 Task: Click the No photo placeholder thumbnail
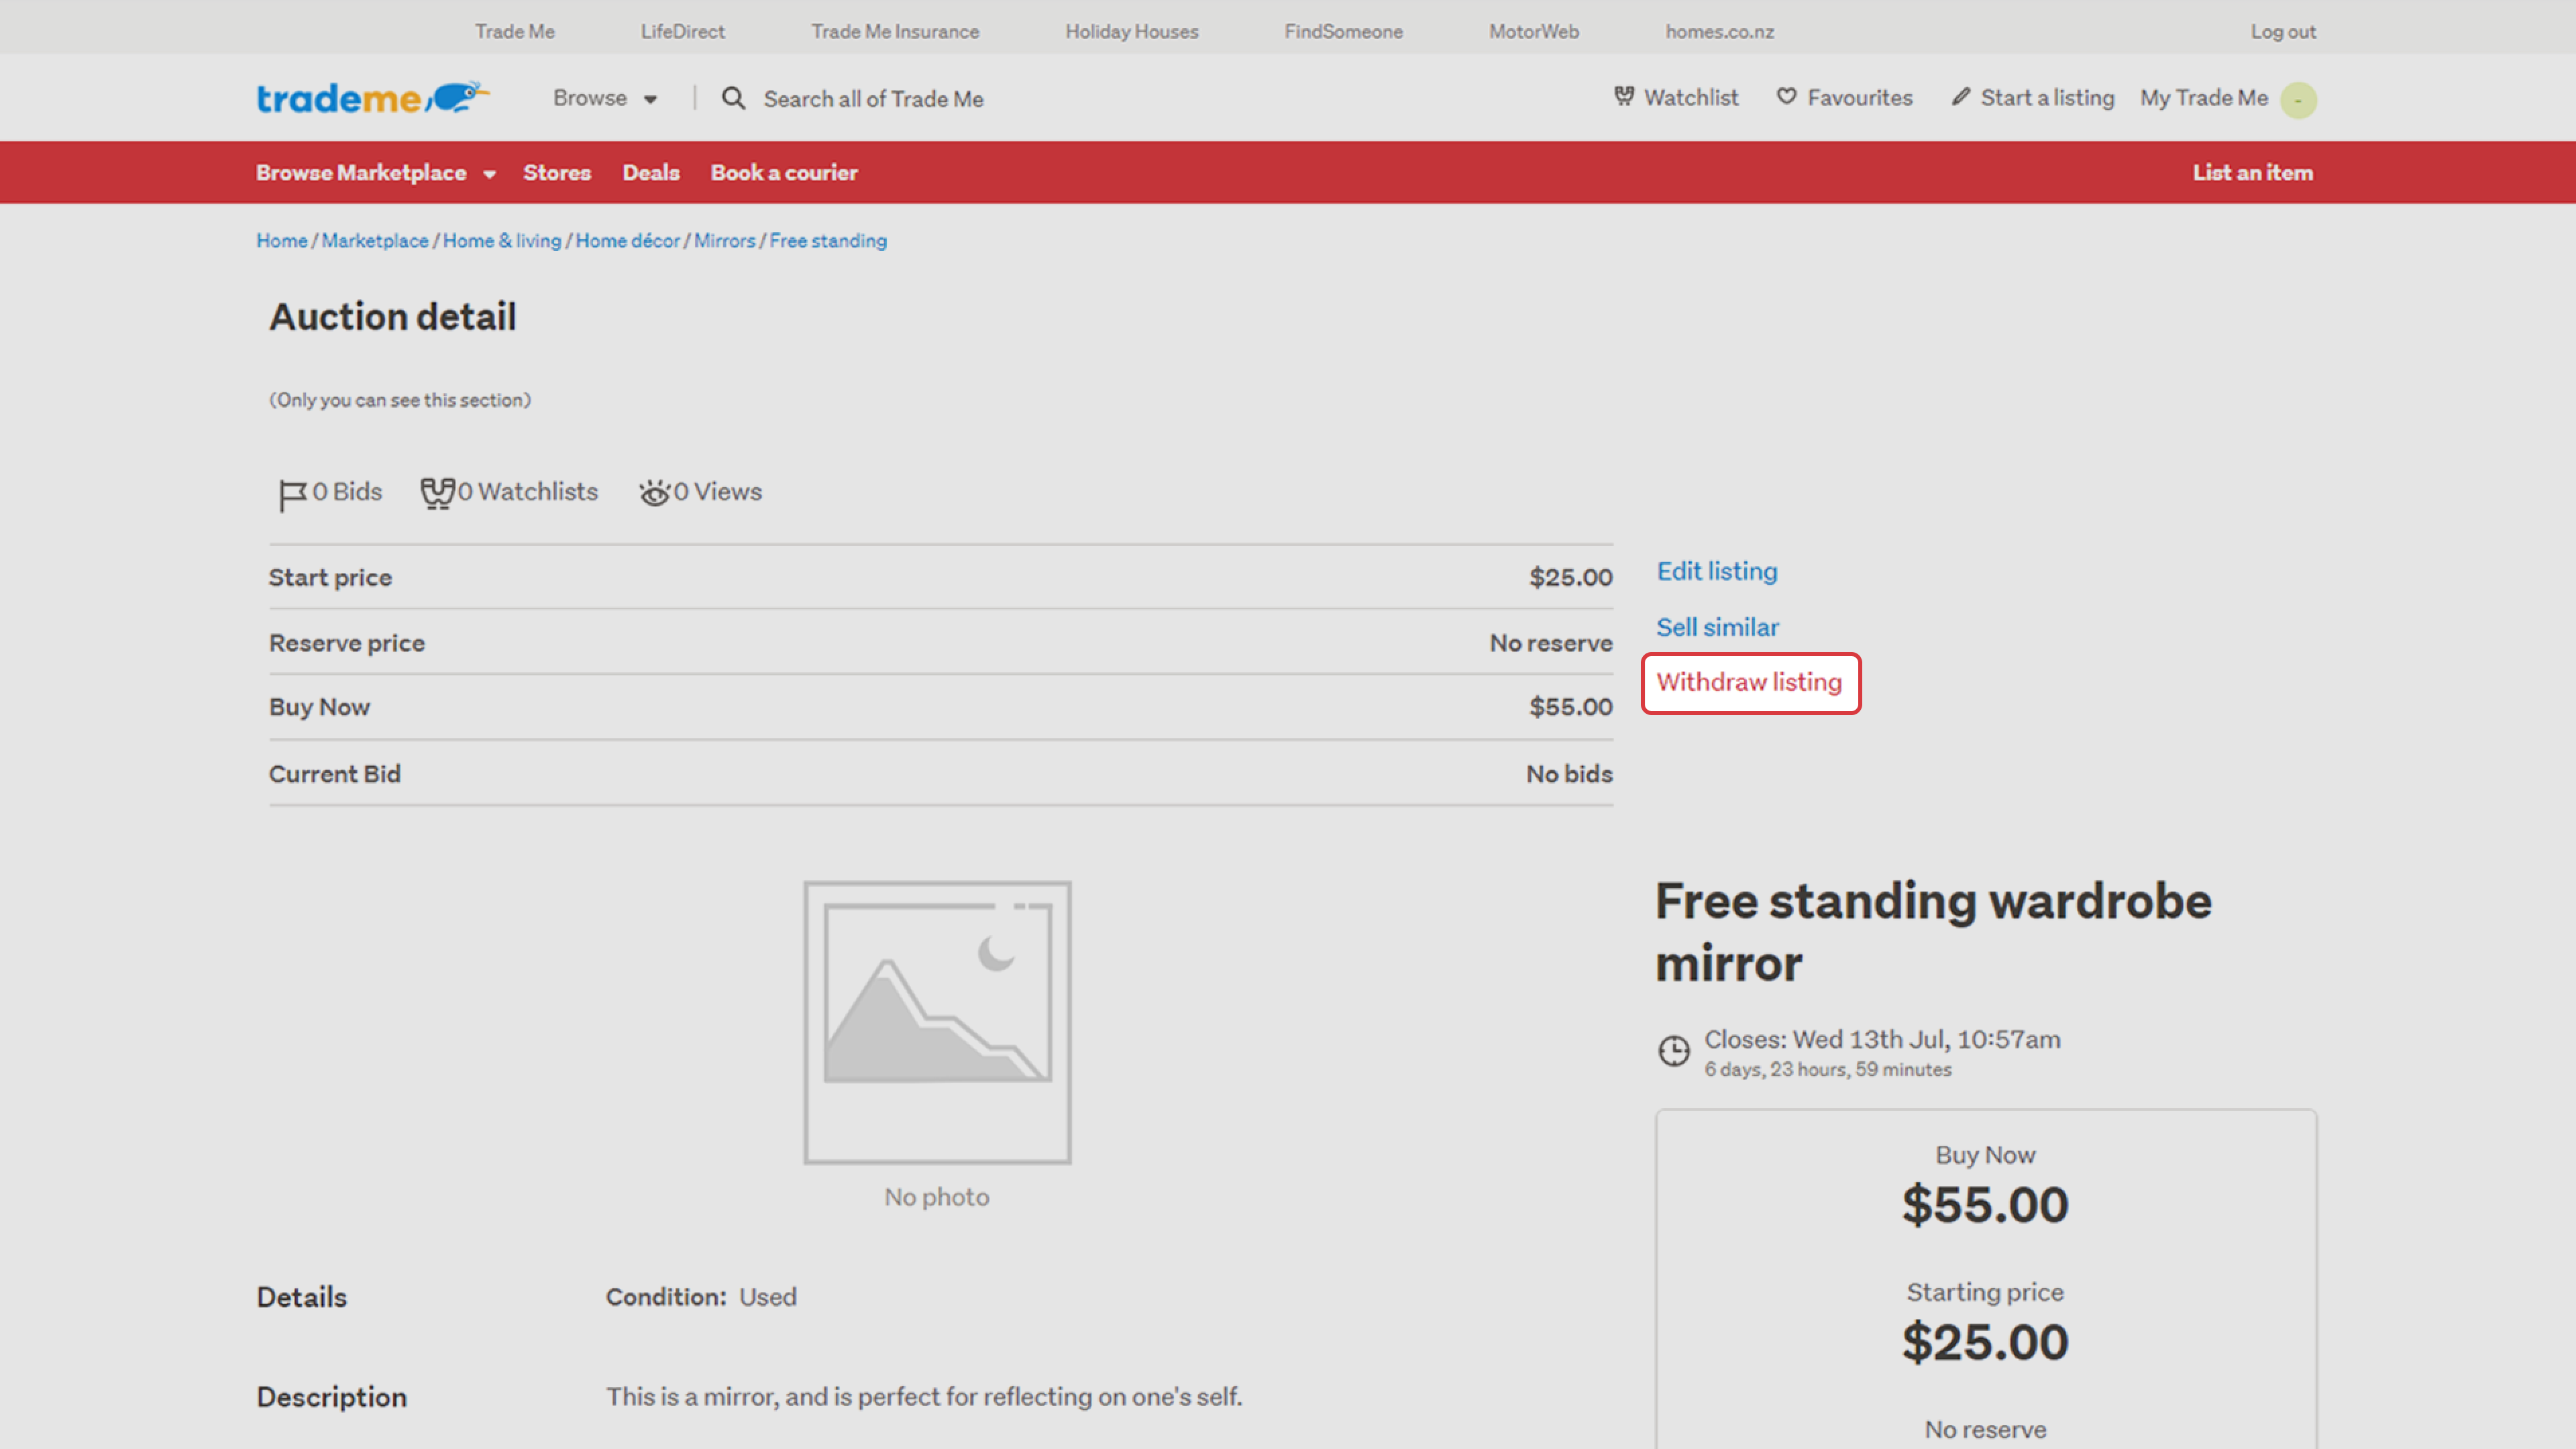tap(937, 1022)
